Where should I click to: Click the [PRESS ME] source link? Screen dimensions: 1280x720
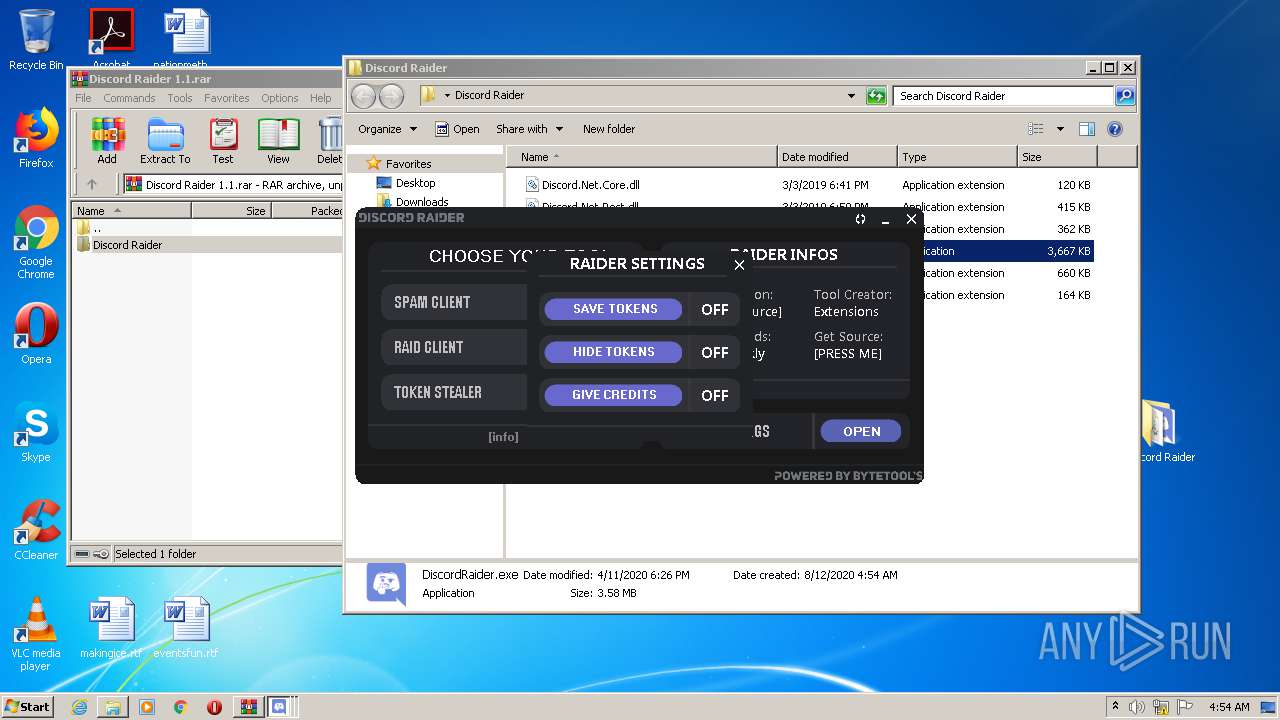coord(848,353)
